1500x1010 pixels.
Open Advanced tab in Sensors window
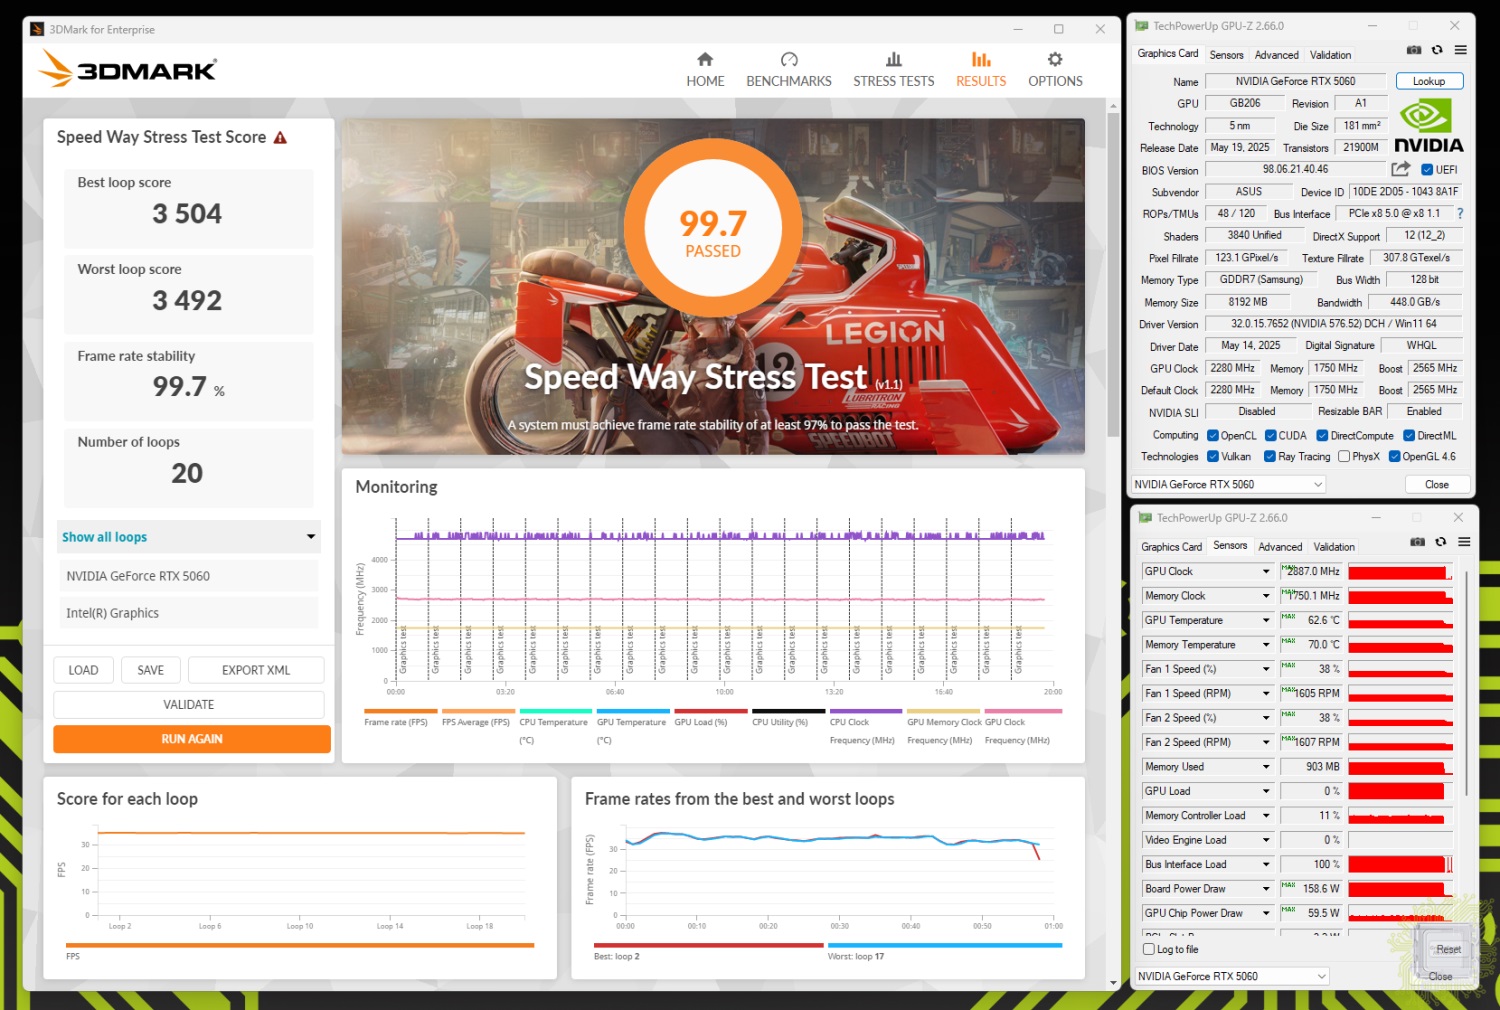1280,547
